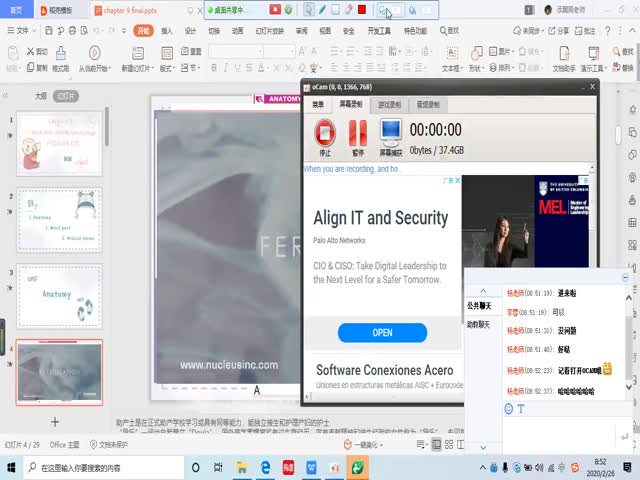Open Windows Start menu

pos(11,467)
